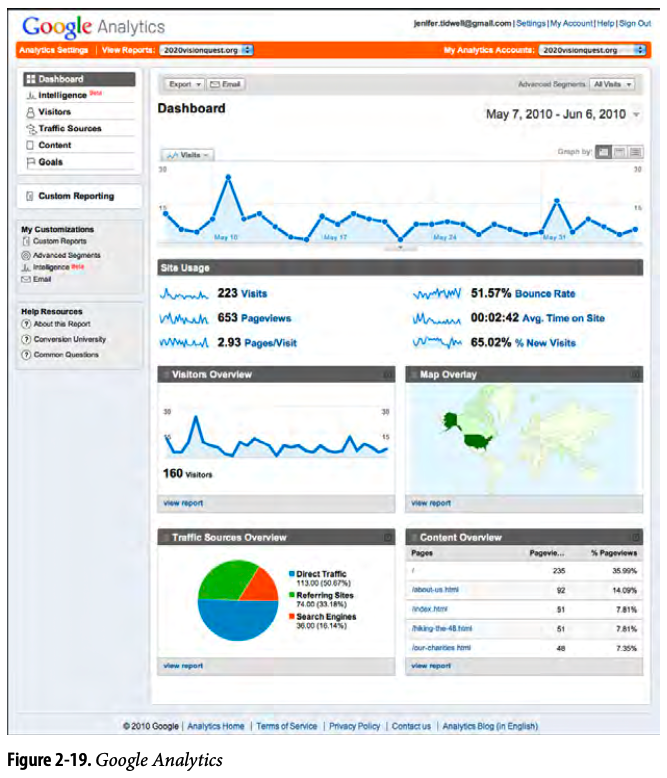
Task: Open Conversion University help link
Action: 69,339
